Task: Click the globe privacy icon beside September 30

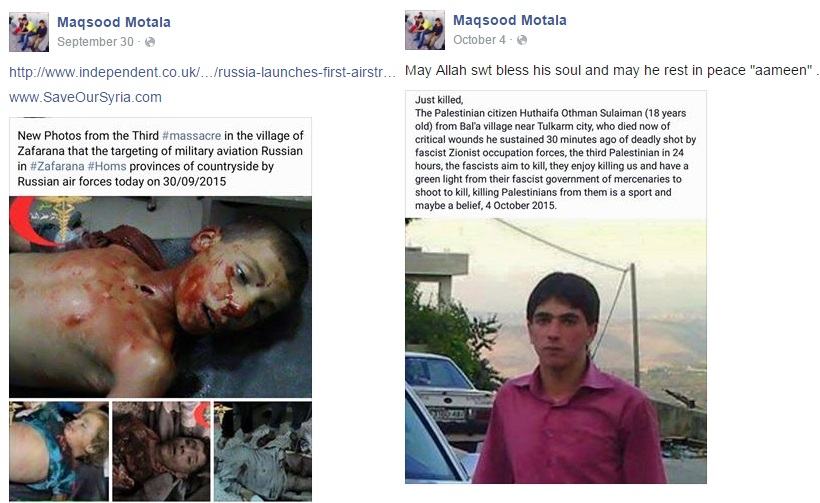Action: pos(150,42)
